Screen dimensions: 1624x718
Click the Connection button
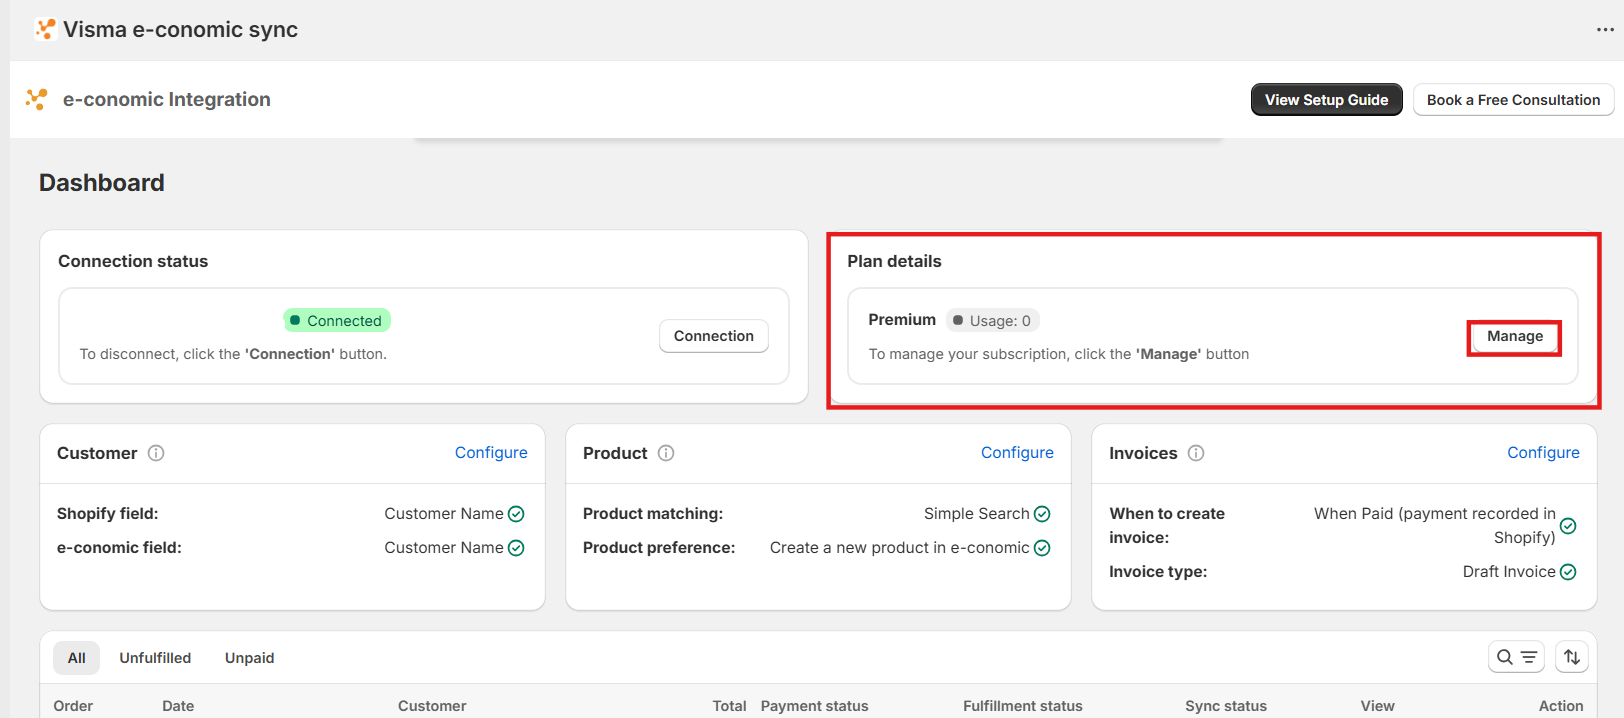713,336
